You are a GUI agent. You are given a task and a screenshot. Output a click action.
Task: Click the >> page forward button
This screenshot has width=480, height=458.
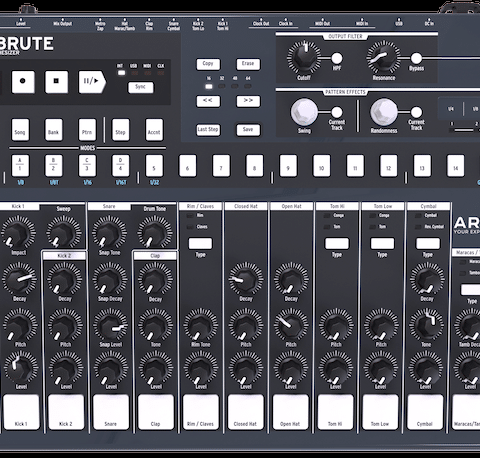[x=248, y=101]
